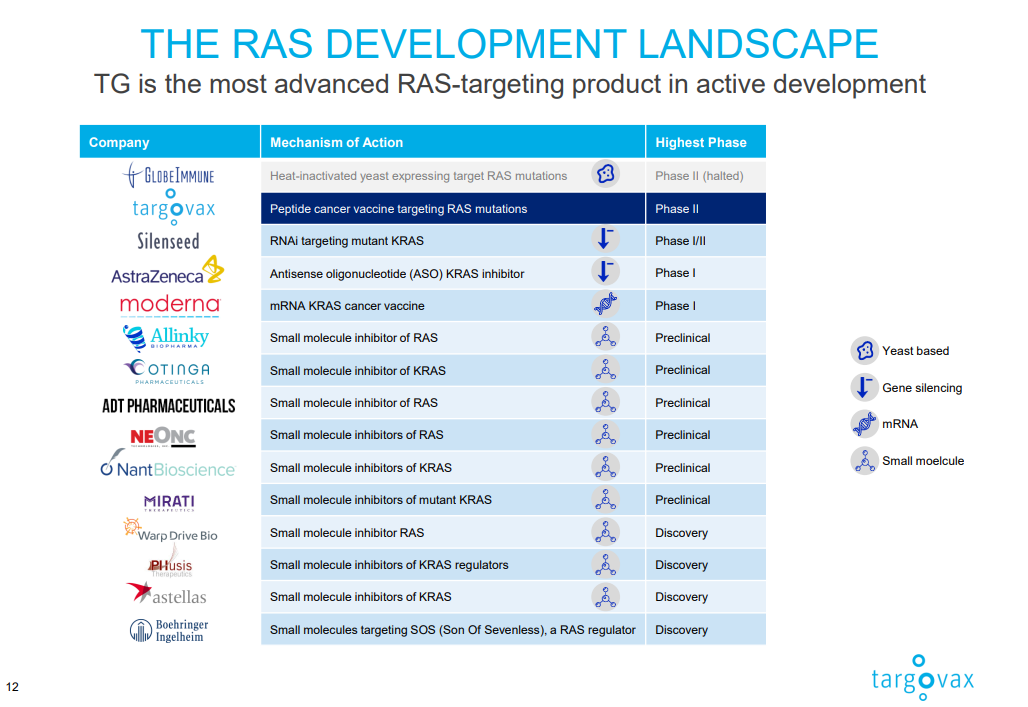
Task: Click the GlobeImmune company logo
Action: pos(168,175)
